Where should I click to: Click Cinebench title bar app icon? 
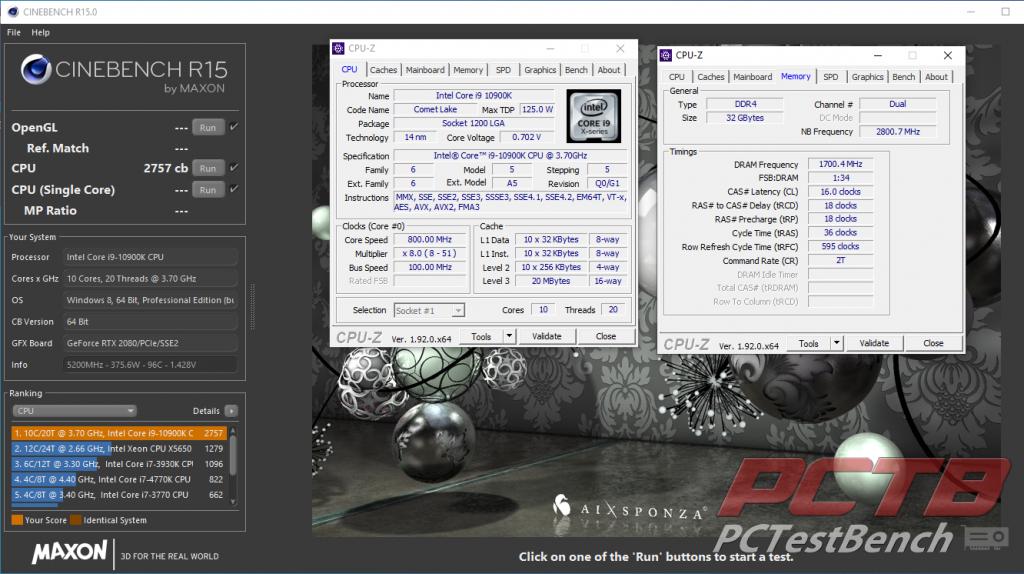(13, 12)
